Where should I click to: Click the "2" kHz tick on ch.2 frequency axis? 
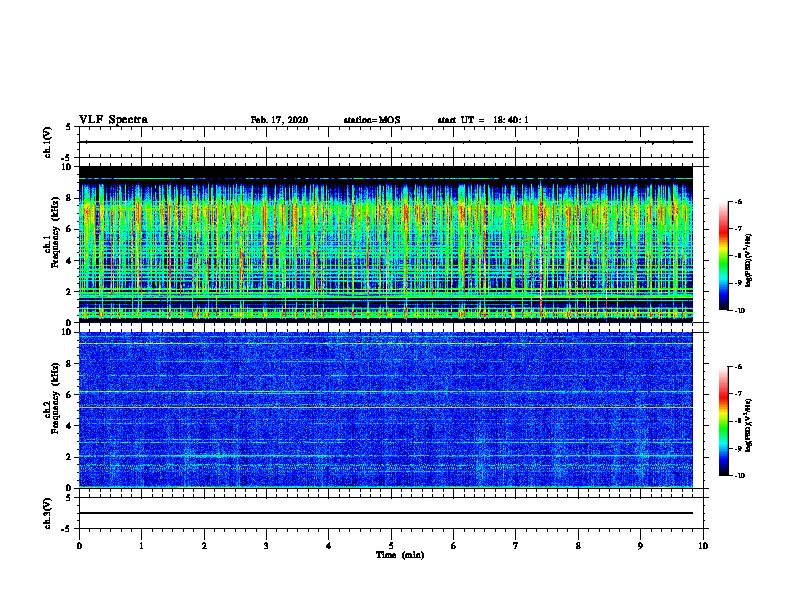click(69, 457)
